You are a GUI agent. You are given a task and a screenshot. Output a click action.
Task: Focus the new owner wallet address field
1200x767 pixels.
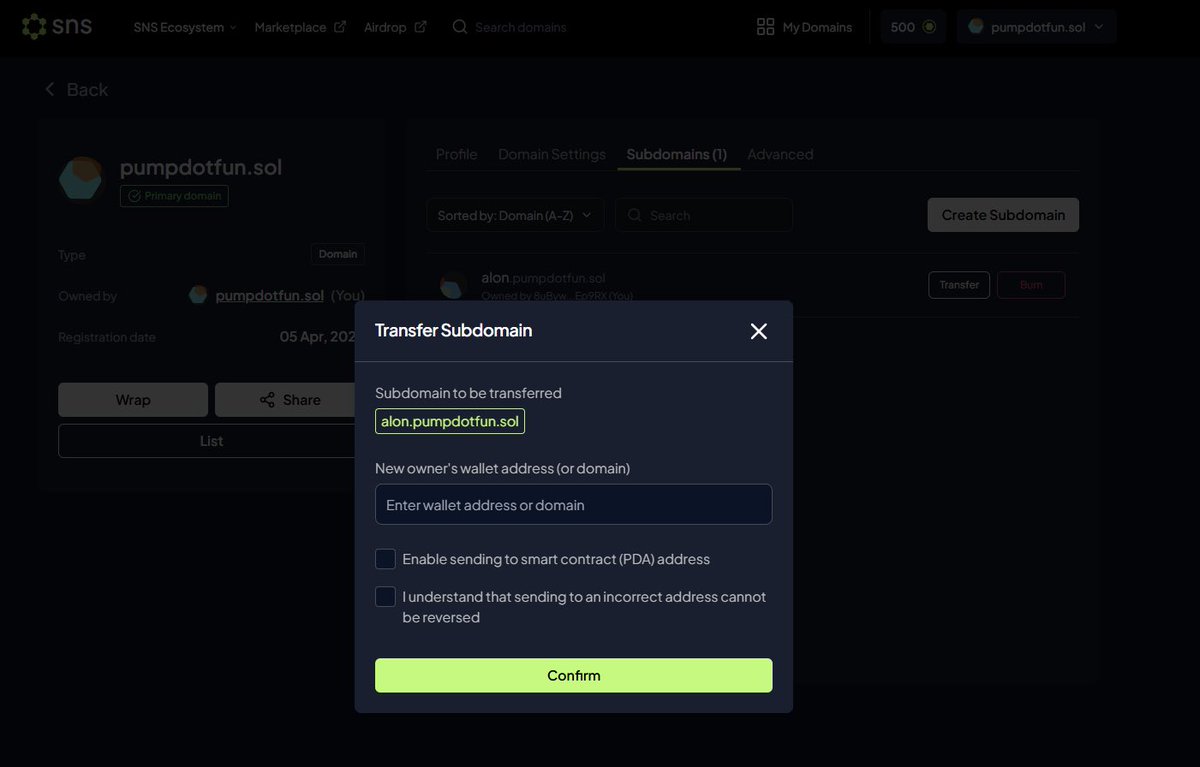pyautogui.click(x=573, y=504)
